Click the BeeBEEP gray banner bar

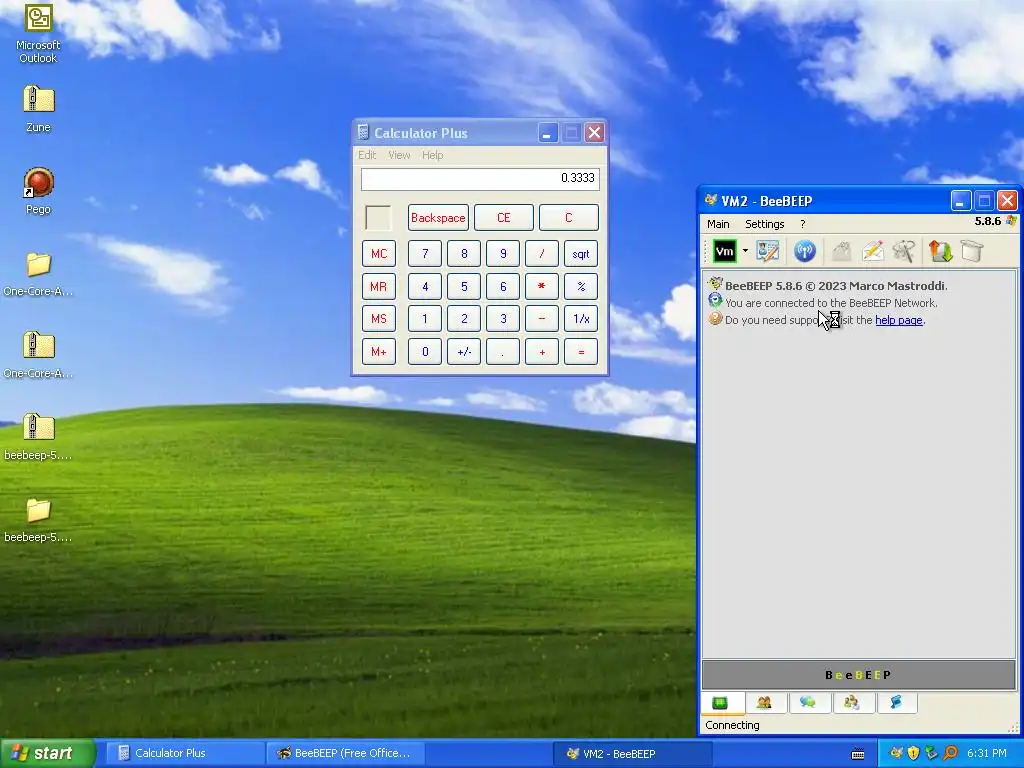858,675
